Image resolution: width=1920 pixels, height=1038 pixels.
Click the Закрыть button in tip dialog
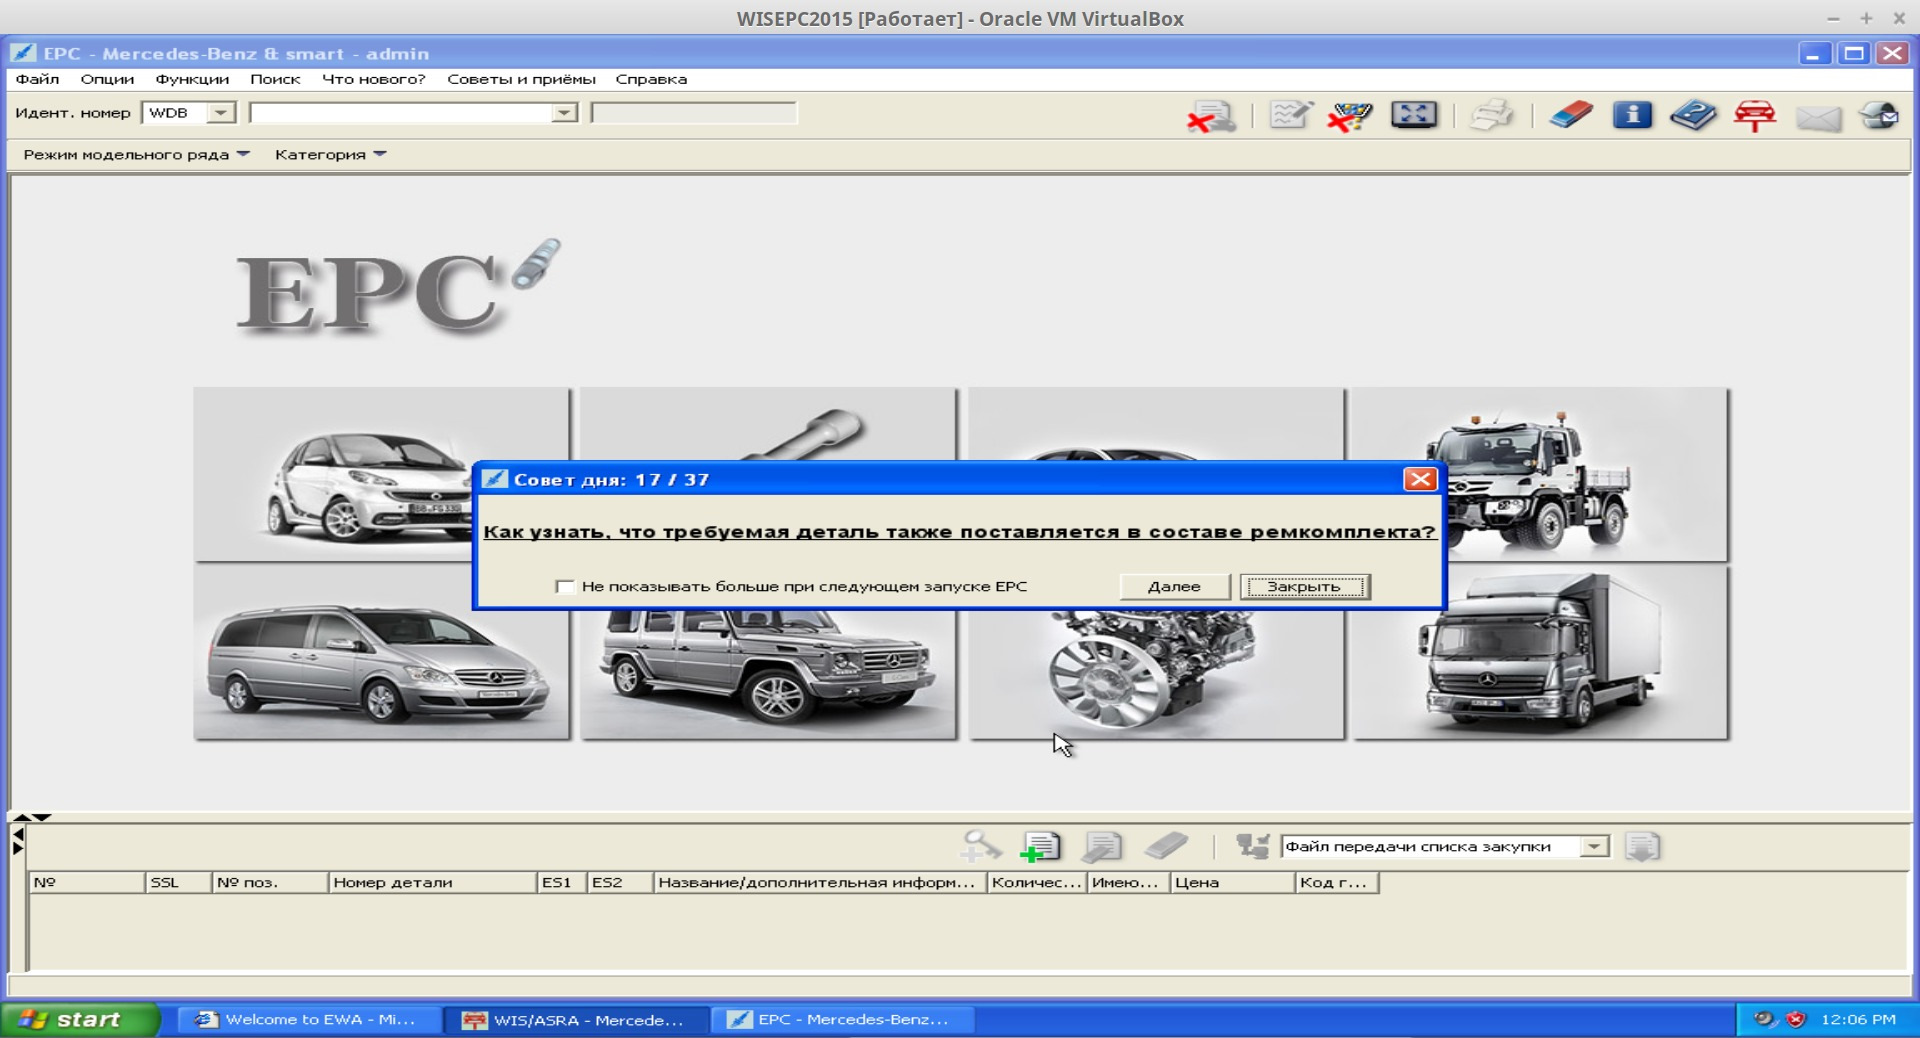1304,587
